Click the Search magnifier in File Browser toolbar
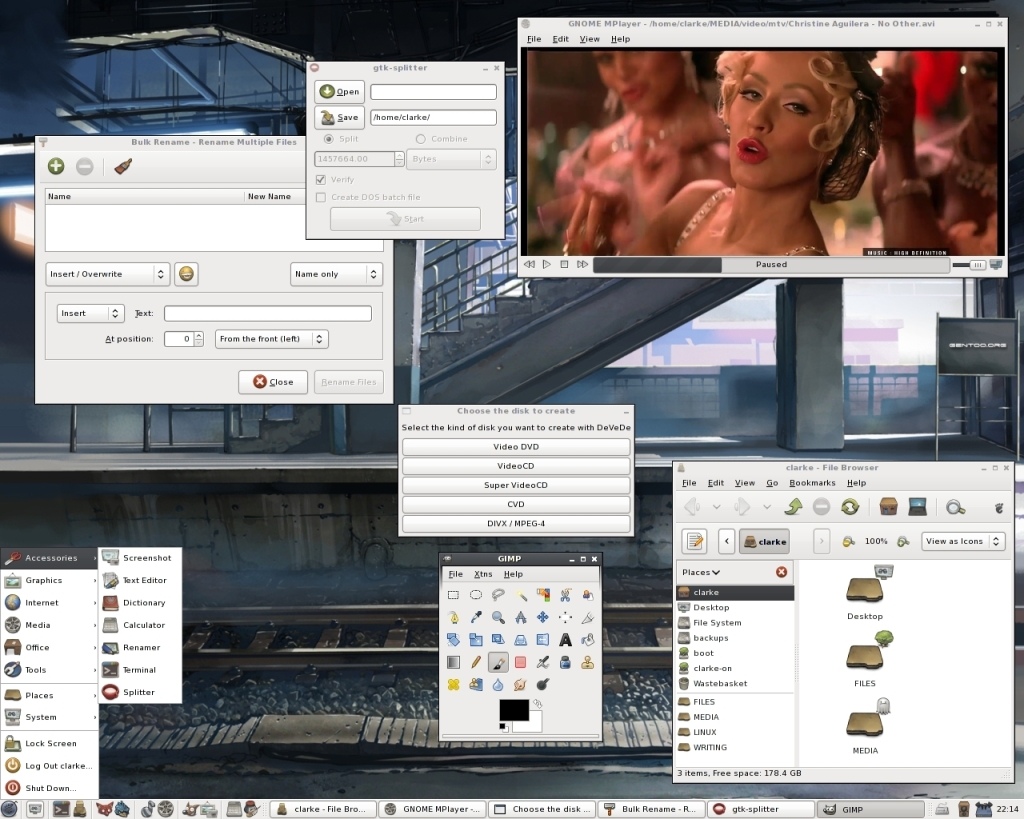The width and height of the screenshot is (1024, 819). pos(955,506)
